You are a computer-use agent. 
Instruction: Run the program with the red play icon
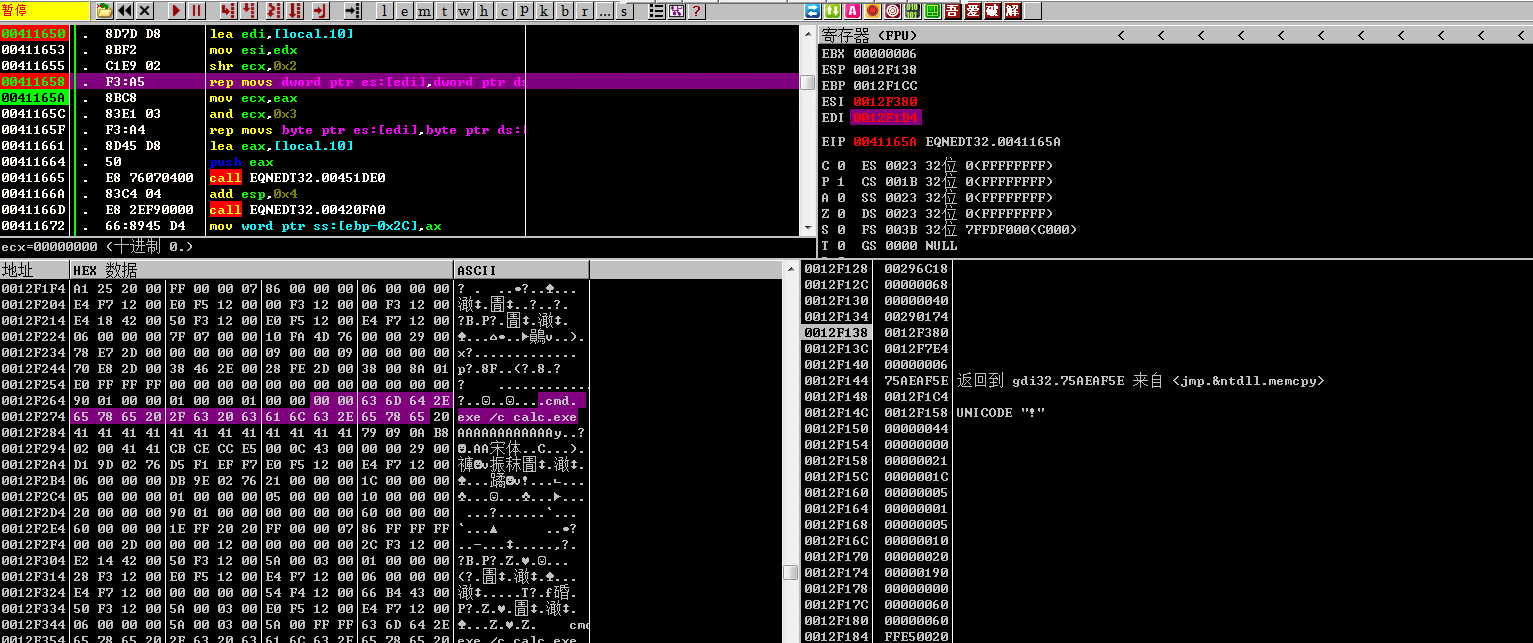tap(176, 11)
